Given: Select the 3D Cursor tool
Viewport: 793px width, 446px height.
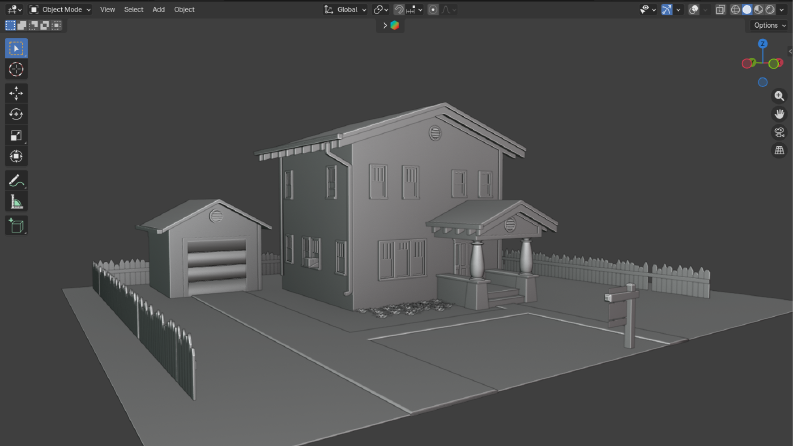Looking at the screenshot, I should [x=16, y=69].
